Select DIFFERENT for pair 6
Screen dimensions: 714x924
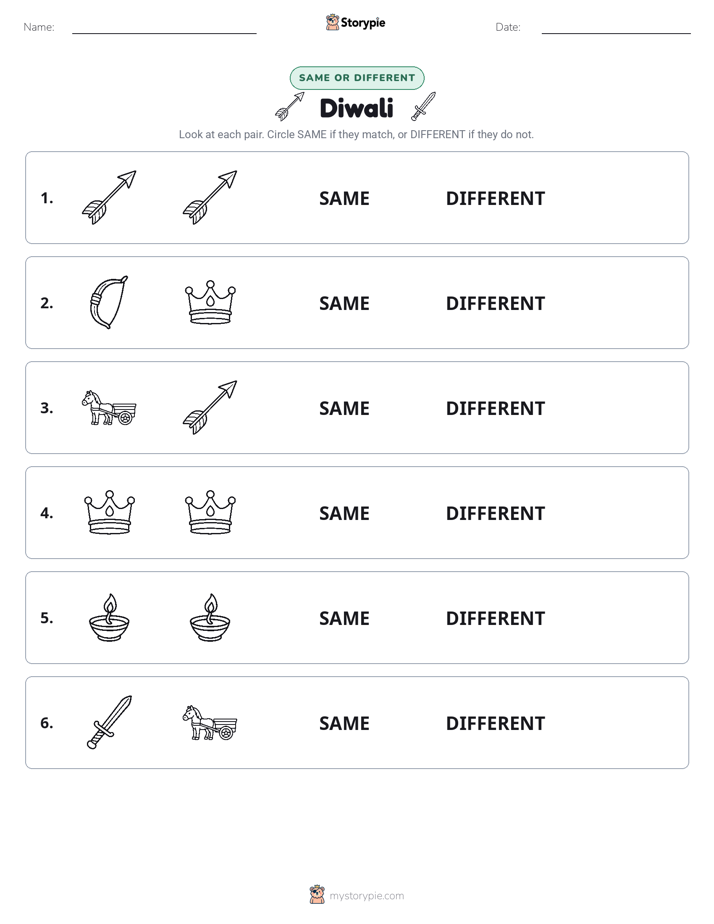(495, 722)
